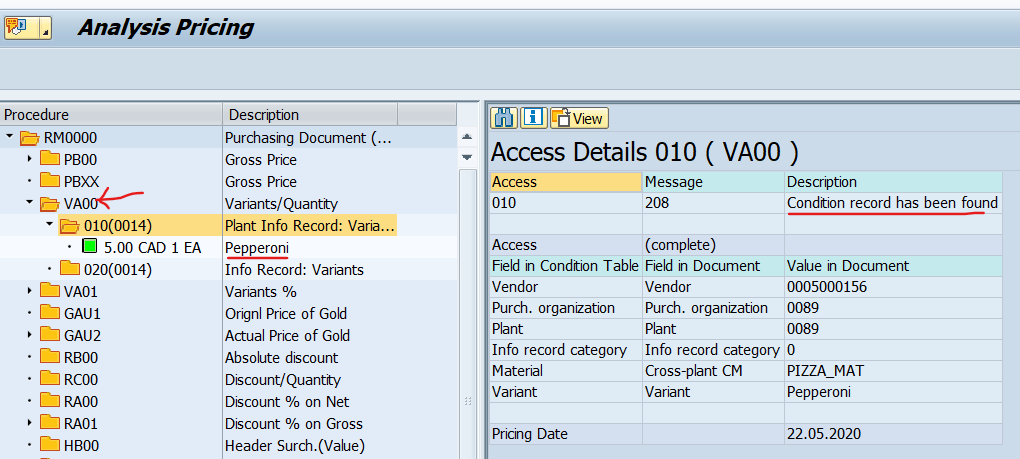Expand the RA01 Discount node

[x=29, y=423]
